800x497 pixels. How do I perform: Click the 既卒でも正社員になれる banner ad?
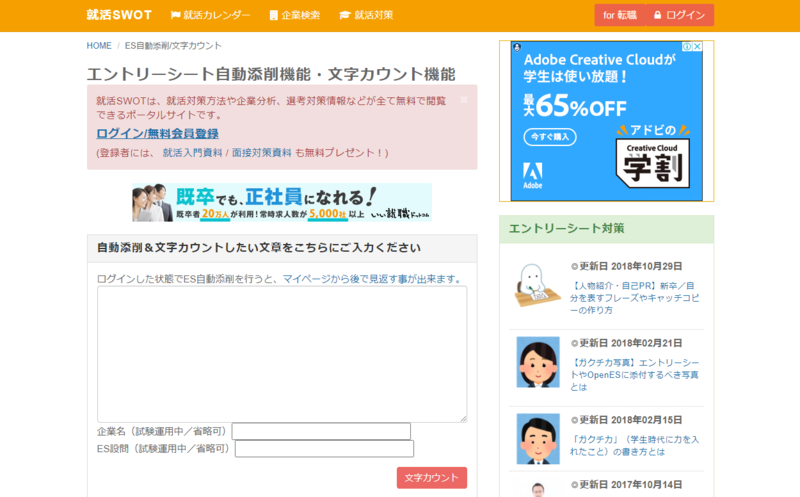tap(282, 203)
